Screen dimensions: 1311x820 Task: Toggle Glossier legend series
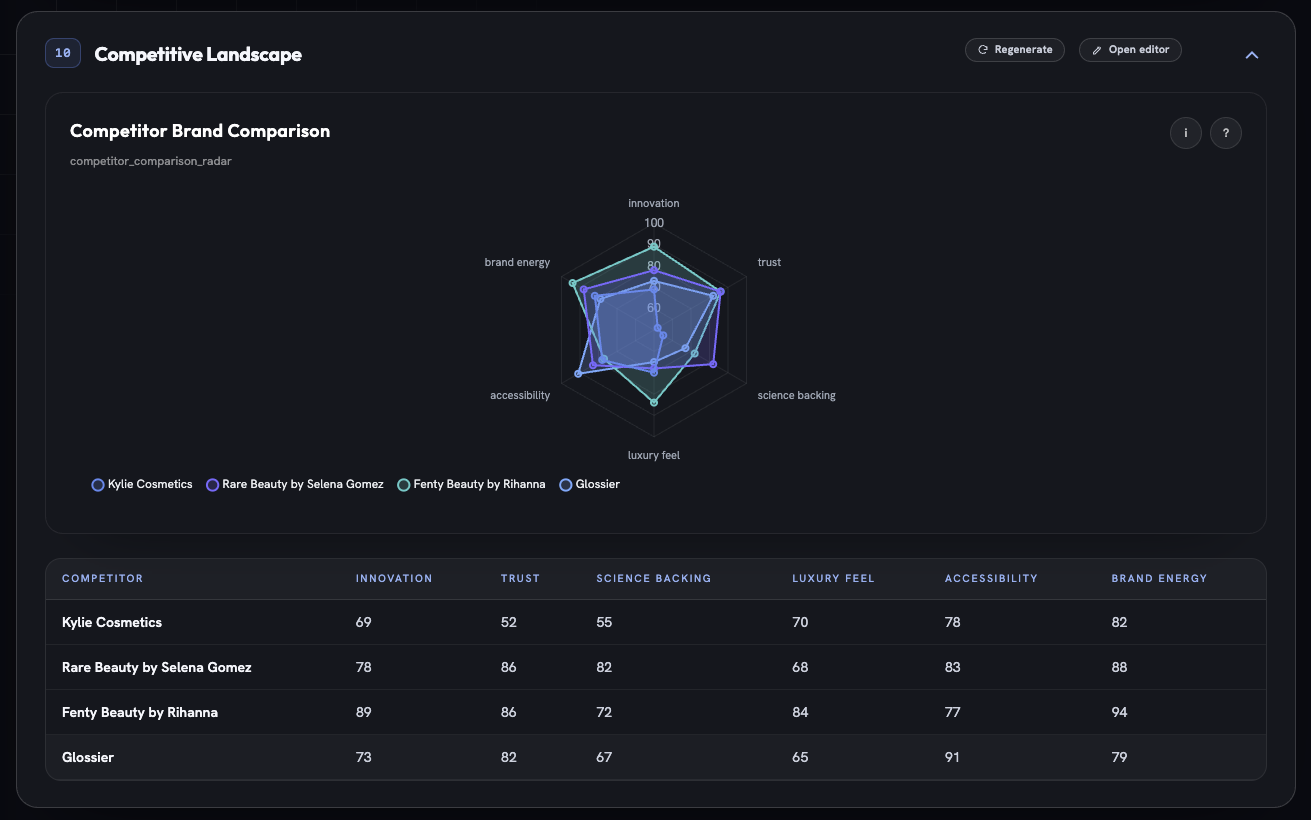point(590,484)
